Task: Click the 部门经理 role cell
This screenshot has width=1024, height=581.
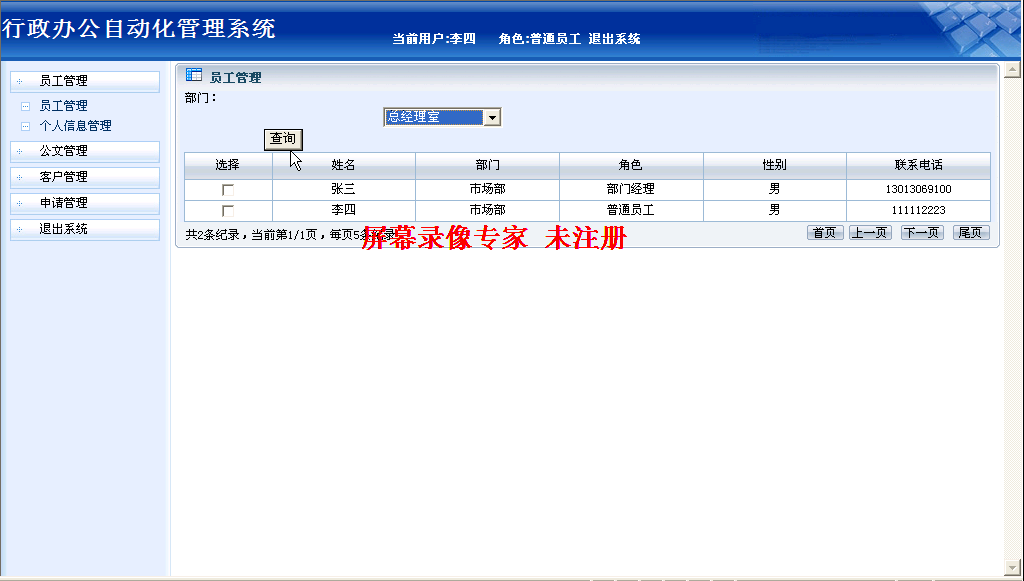Action: 631,189
